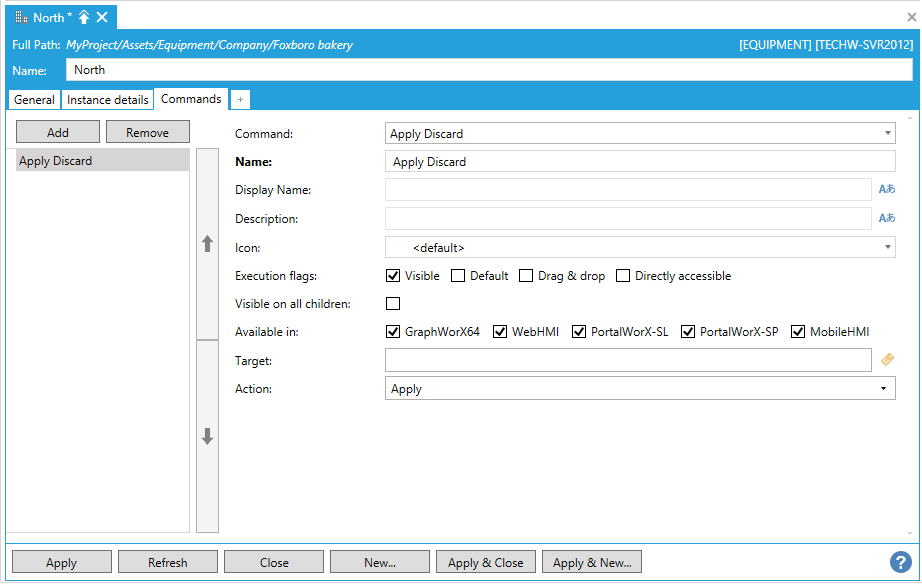Click the move command up arrow
Screen dimensions: 922x586
coord(208,244)
